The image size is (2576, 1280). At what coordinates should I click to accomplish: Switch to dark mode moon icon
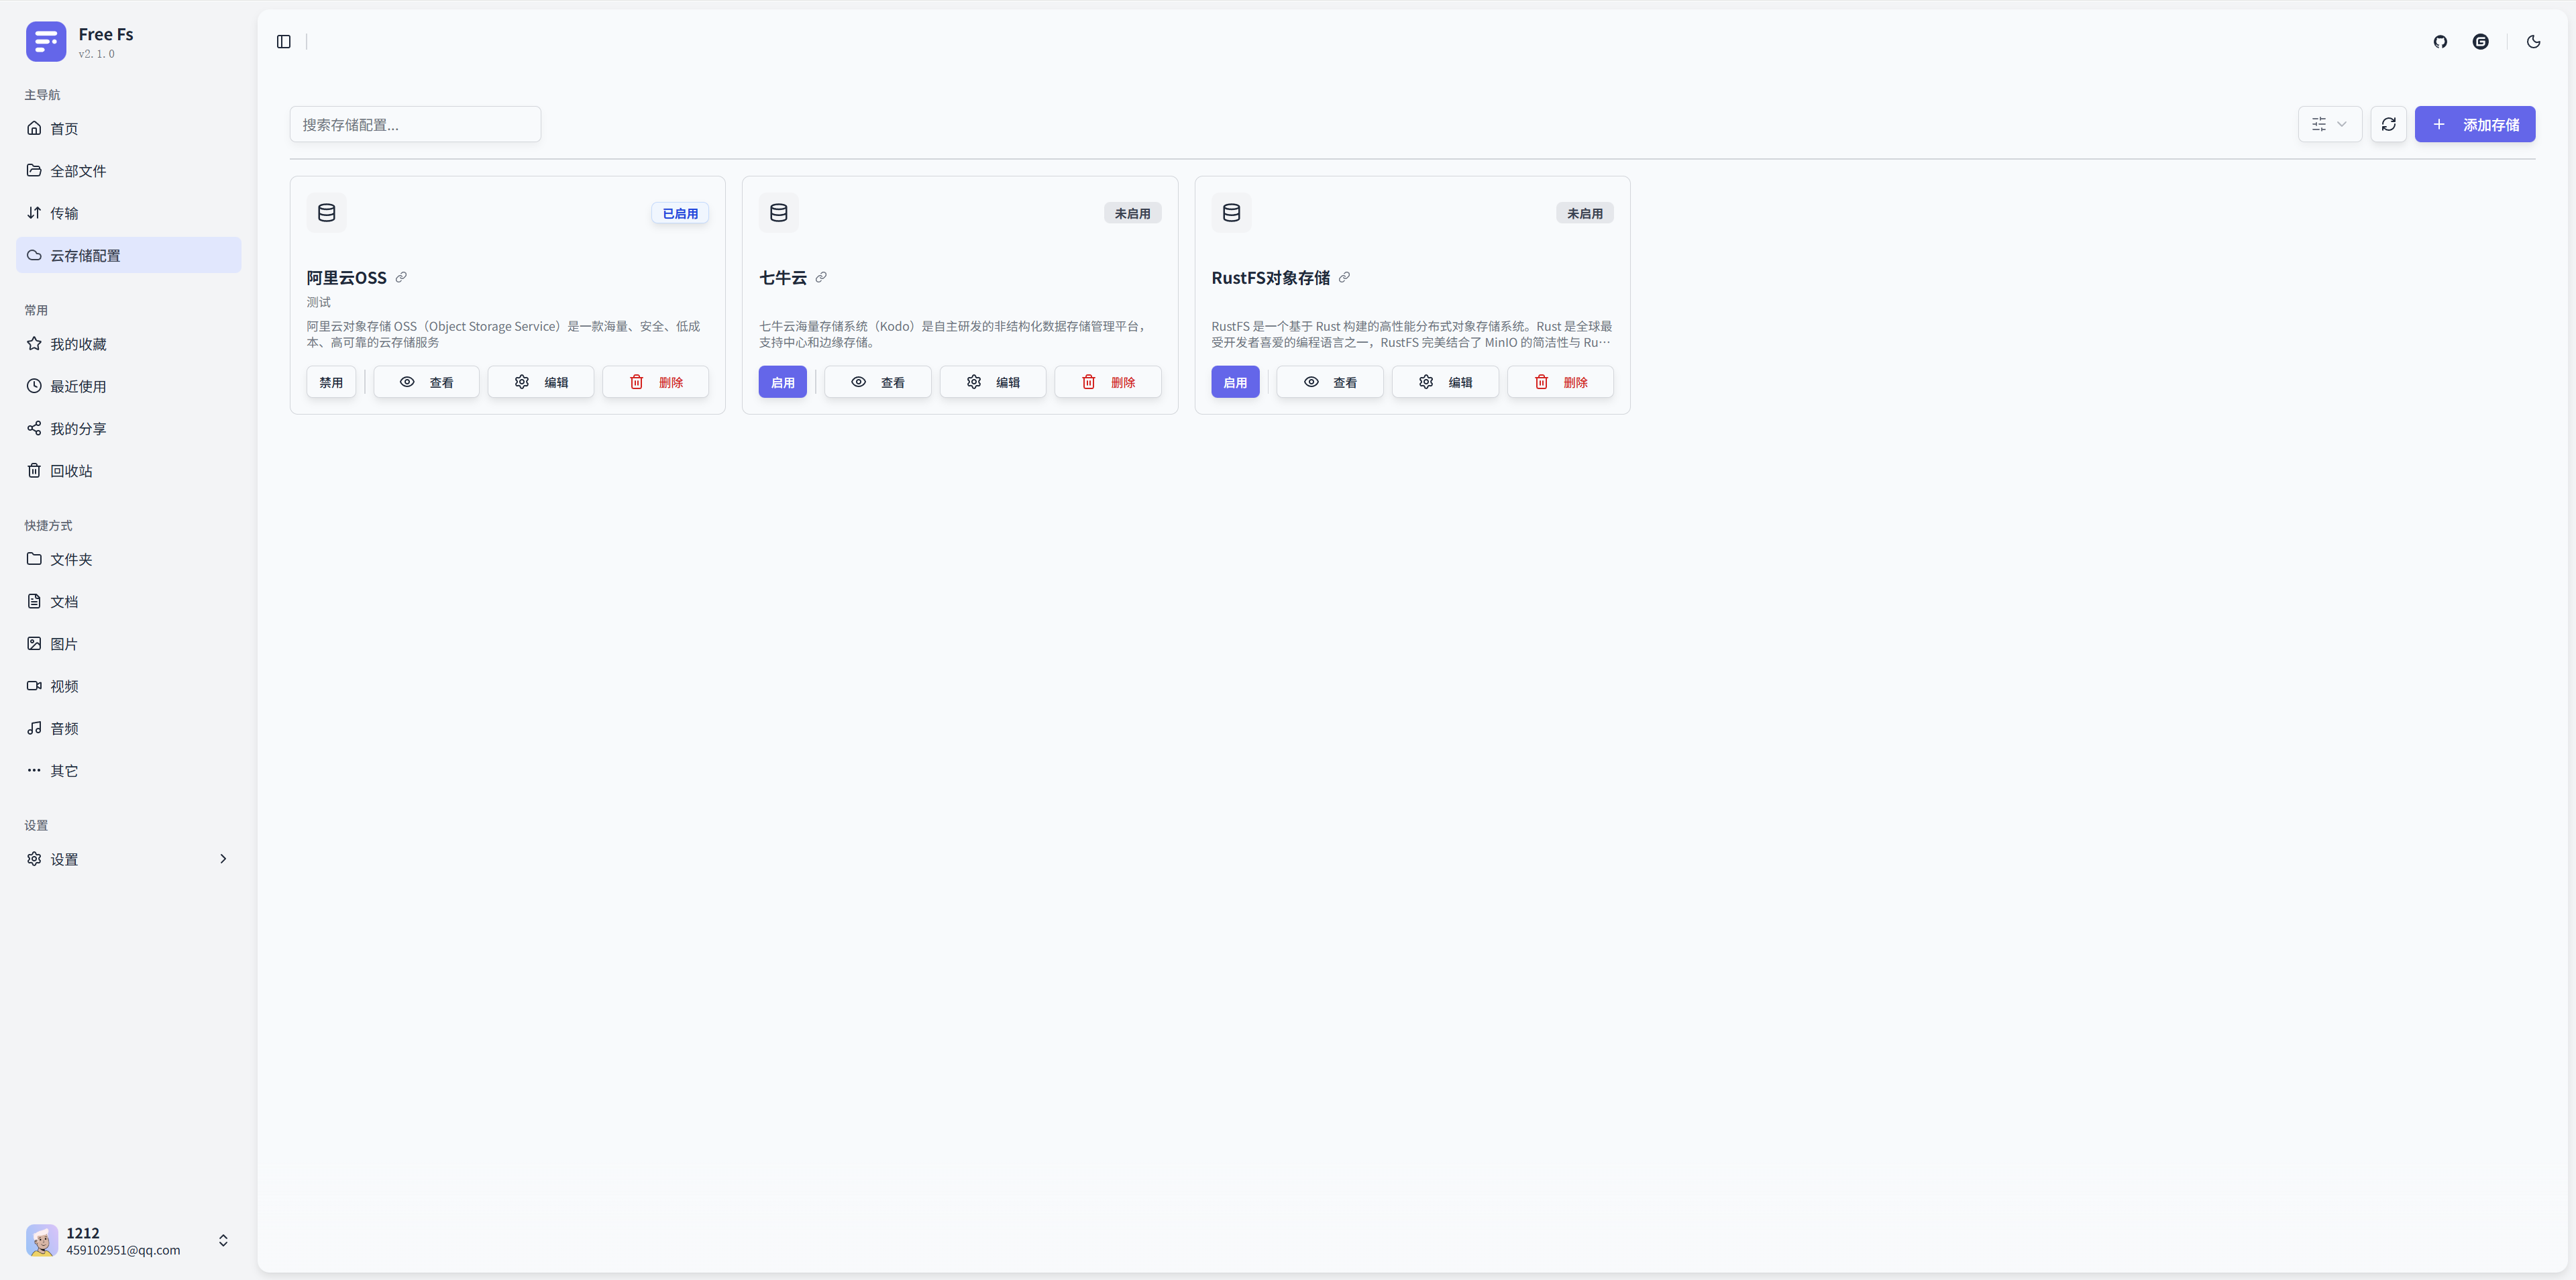2533,42
